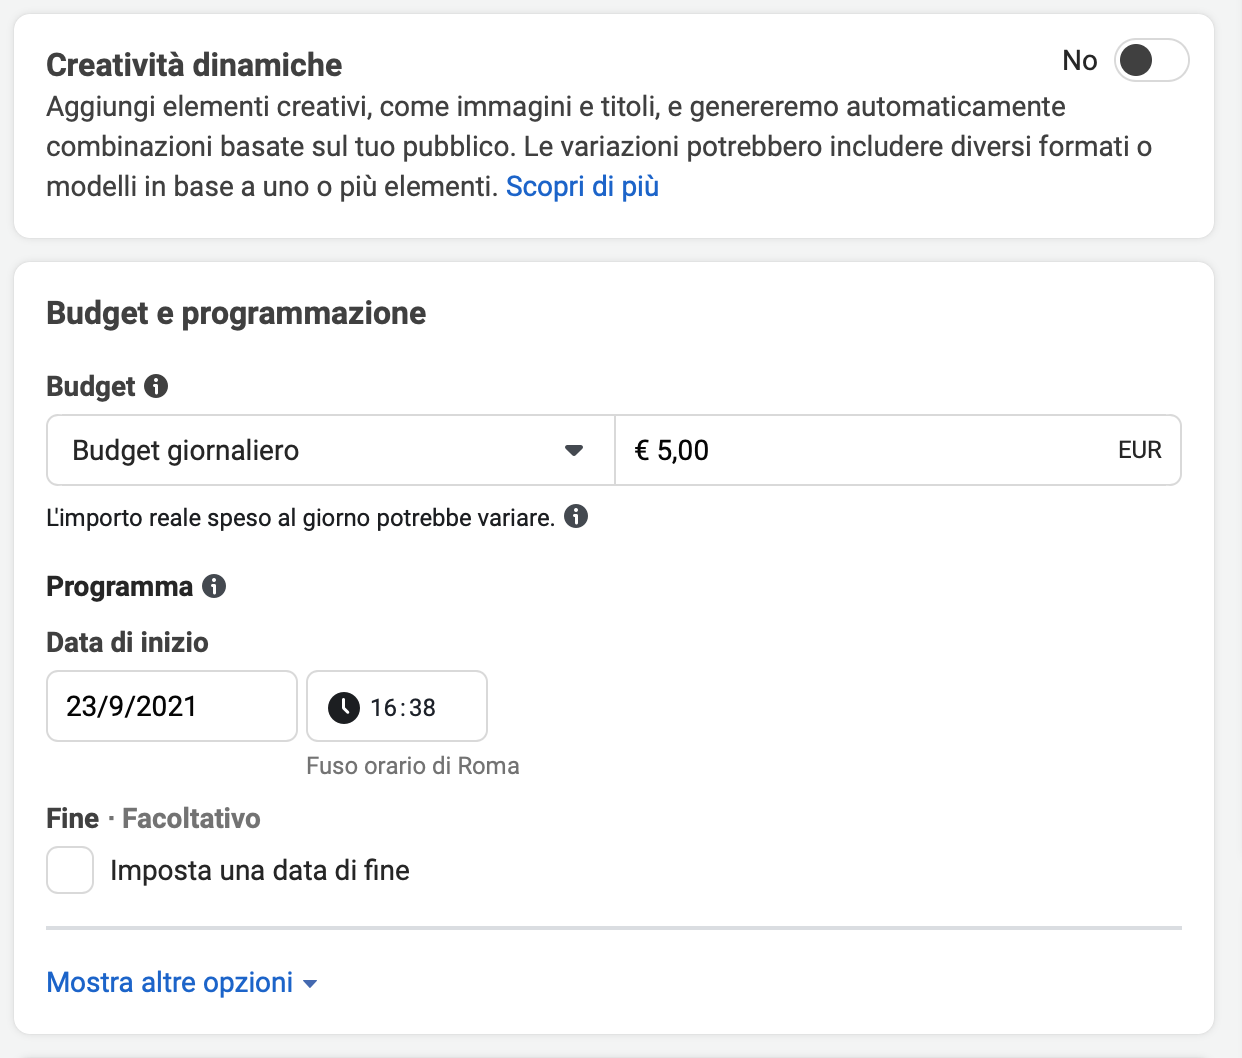Check the Imposta una data di fine box
Image resolution: width=1242 pixels, height=1058 pixels.
[70, 870]
